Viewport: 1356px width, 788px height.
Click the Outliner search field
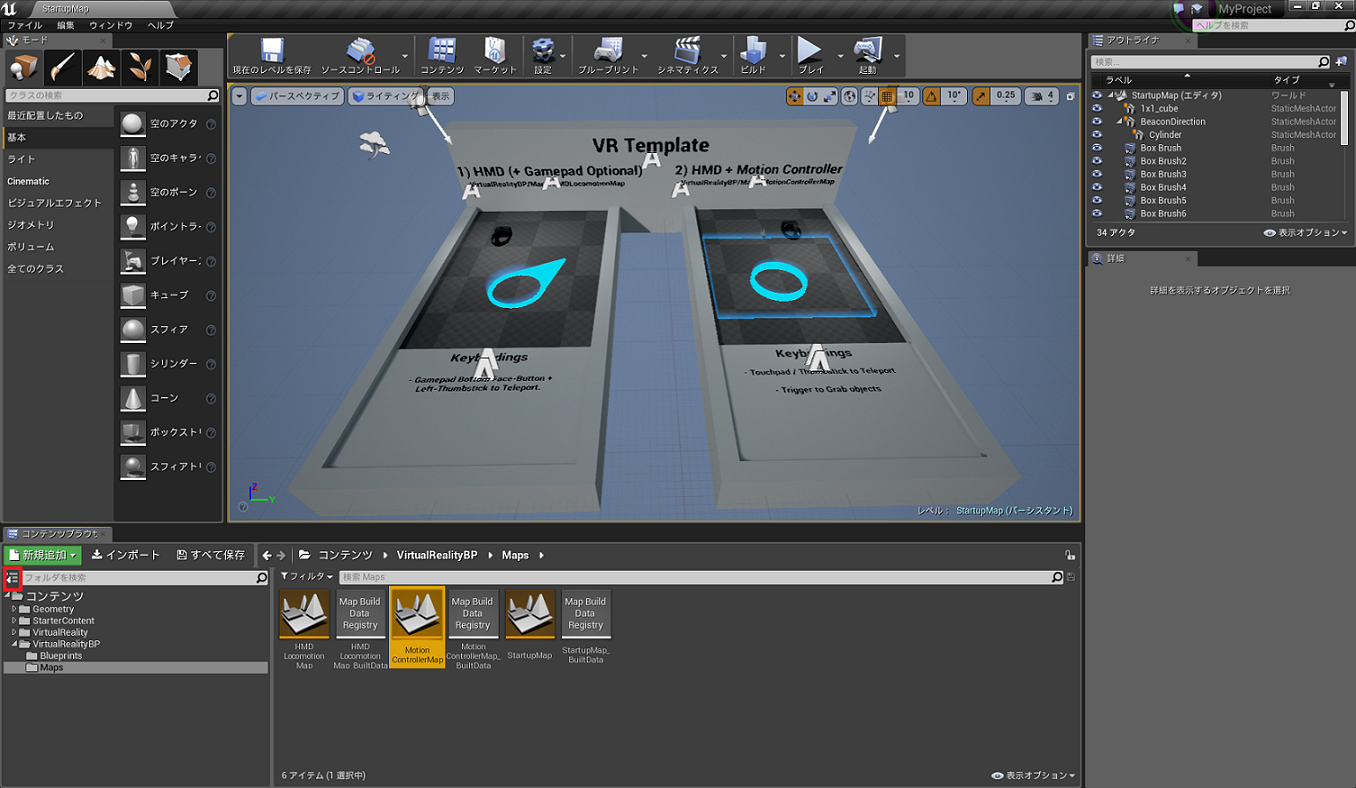[1211, 62]
